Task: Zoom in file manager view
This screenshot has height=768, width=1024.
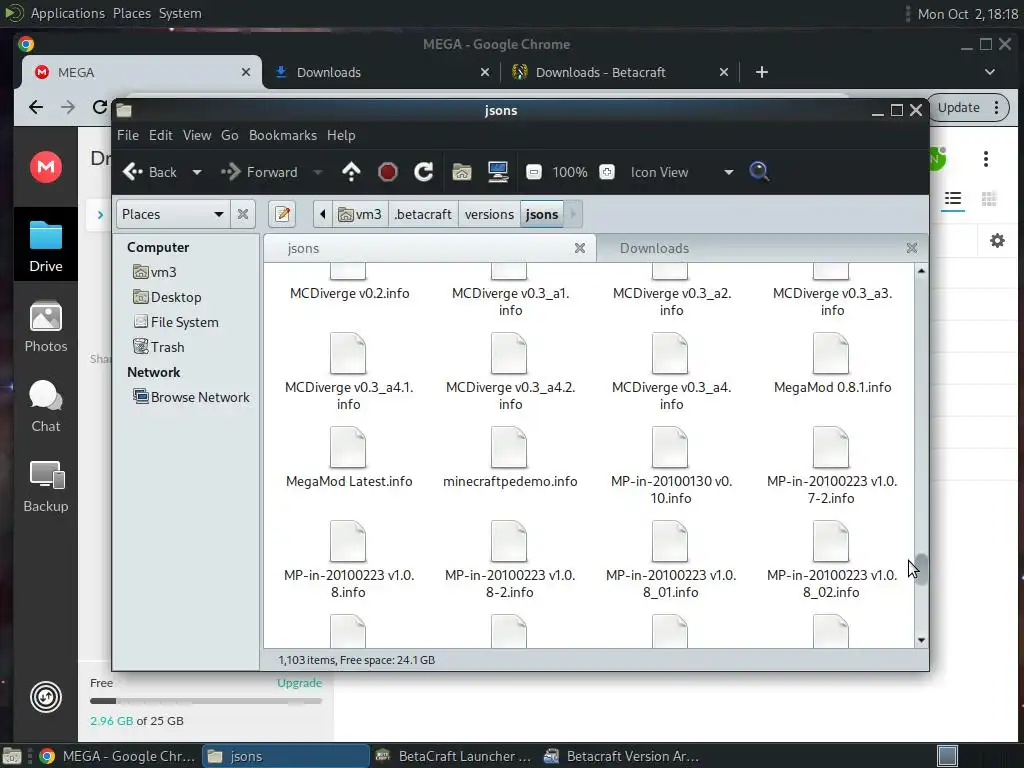Action: point(607,172)
